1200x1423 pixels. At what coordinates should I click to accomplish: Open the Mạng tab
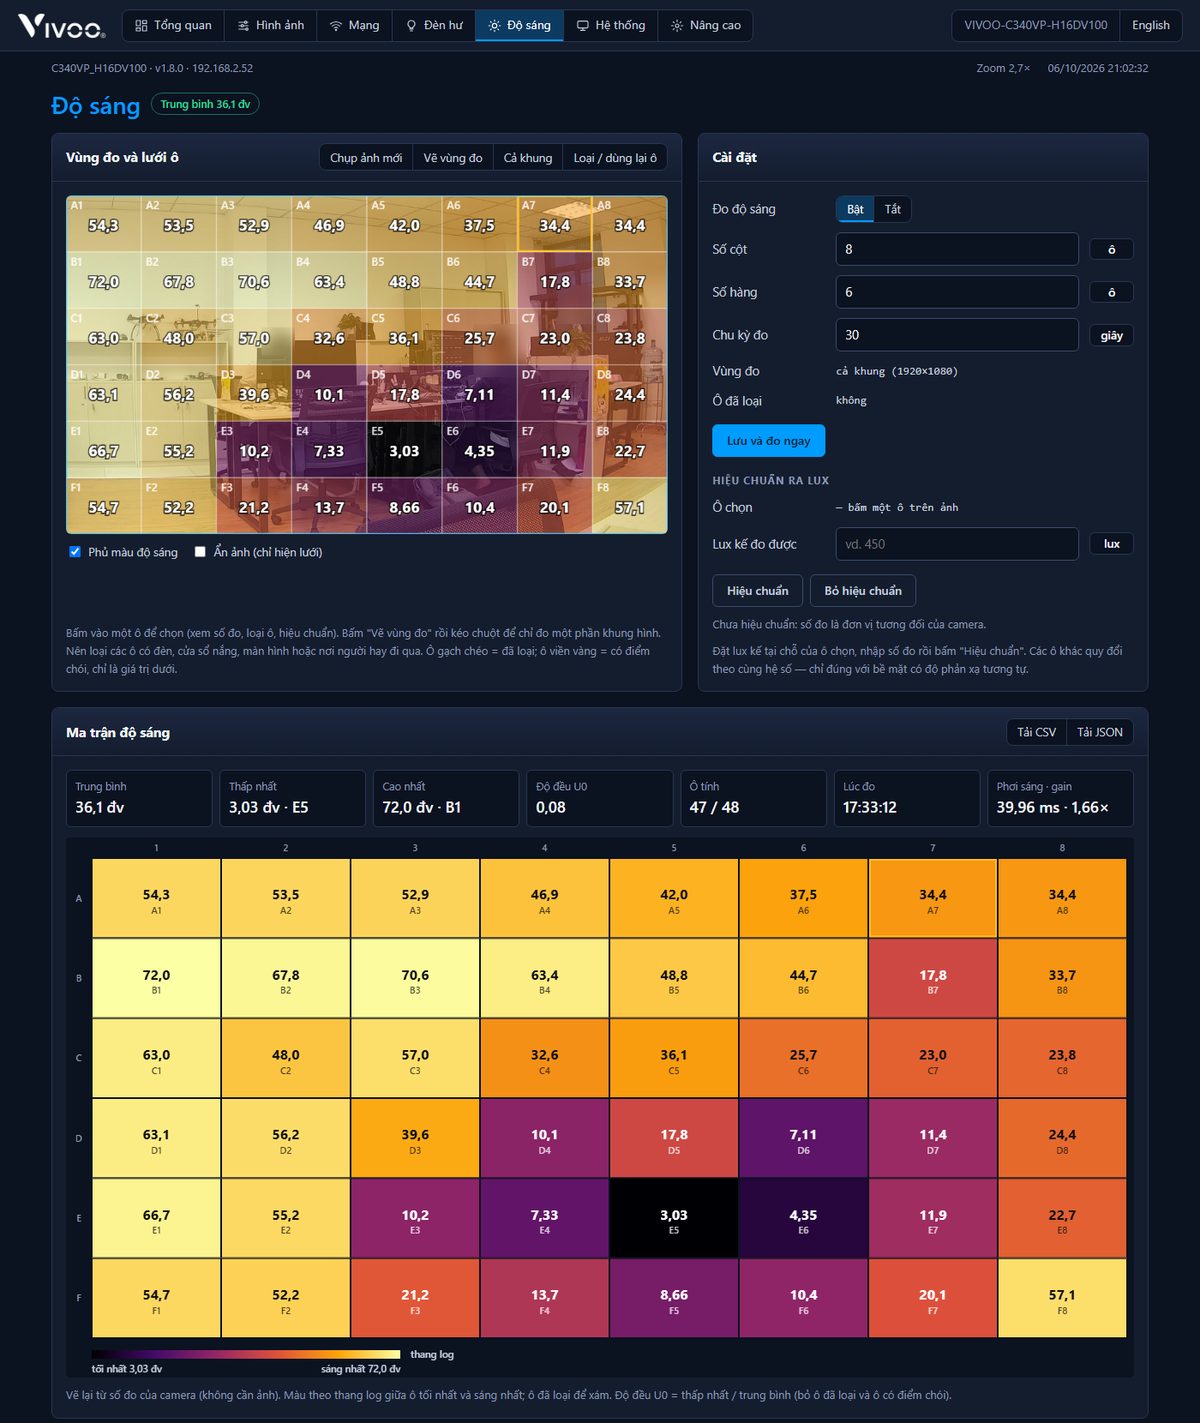click(x=355, y=25)
